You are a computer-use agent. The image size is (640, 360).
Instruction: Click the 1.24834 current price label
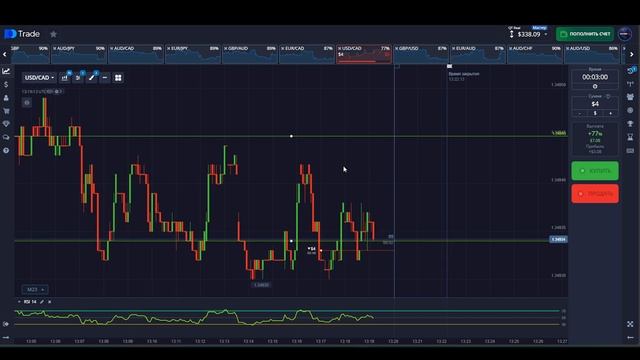point(558,239)
